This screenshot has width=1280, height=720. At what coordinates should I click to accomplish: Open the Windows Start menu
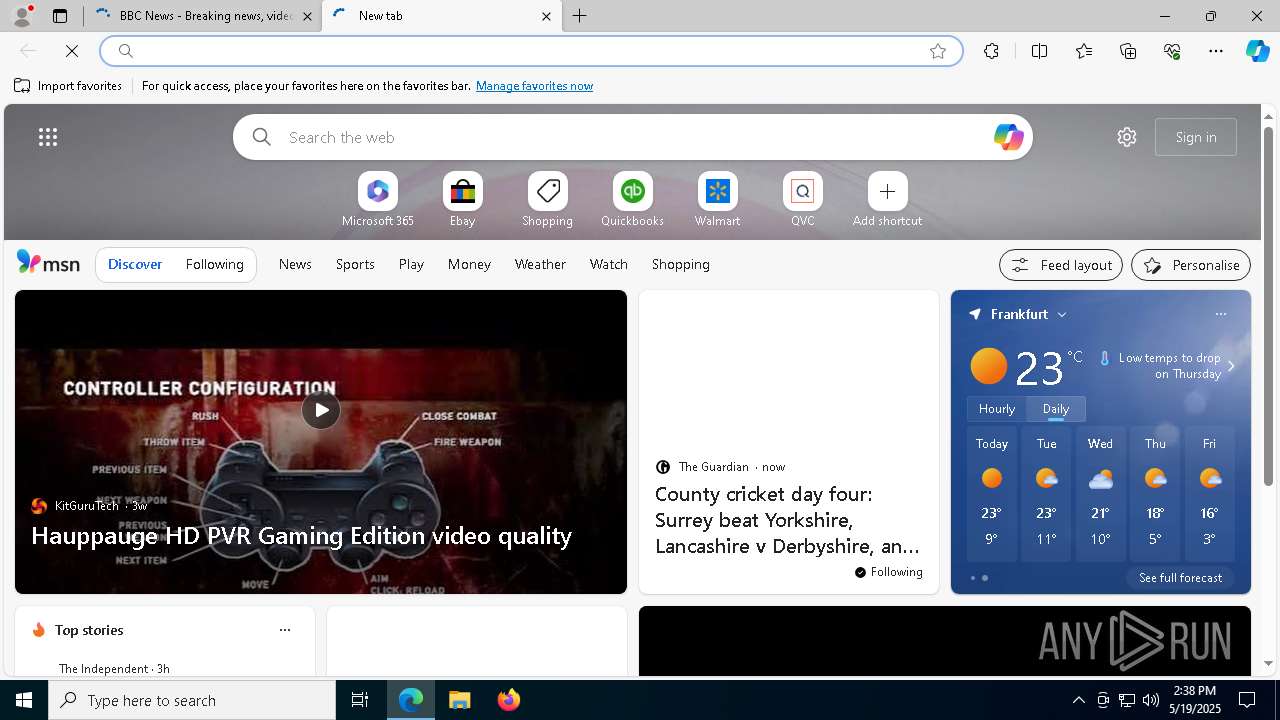(x=24, y=700)
